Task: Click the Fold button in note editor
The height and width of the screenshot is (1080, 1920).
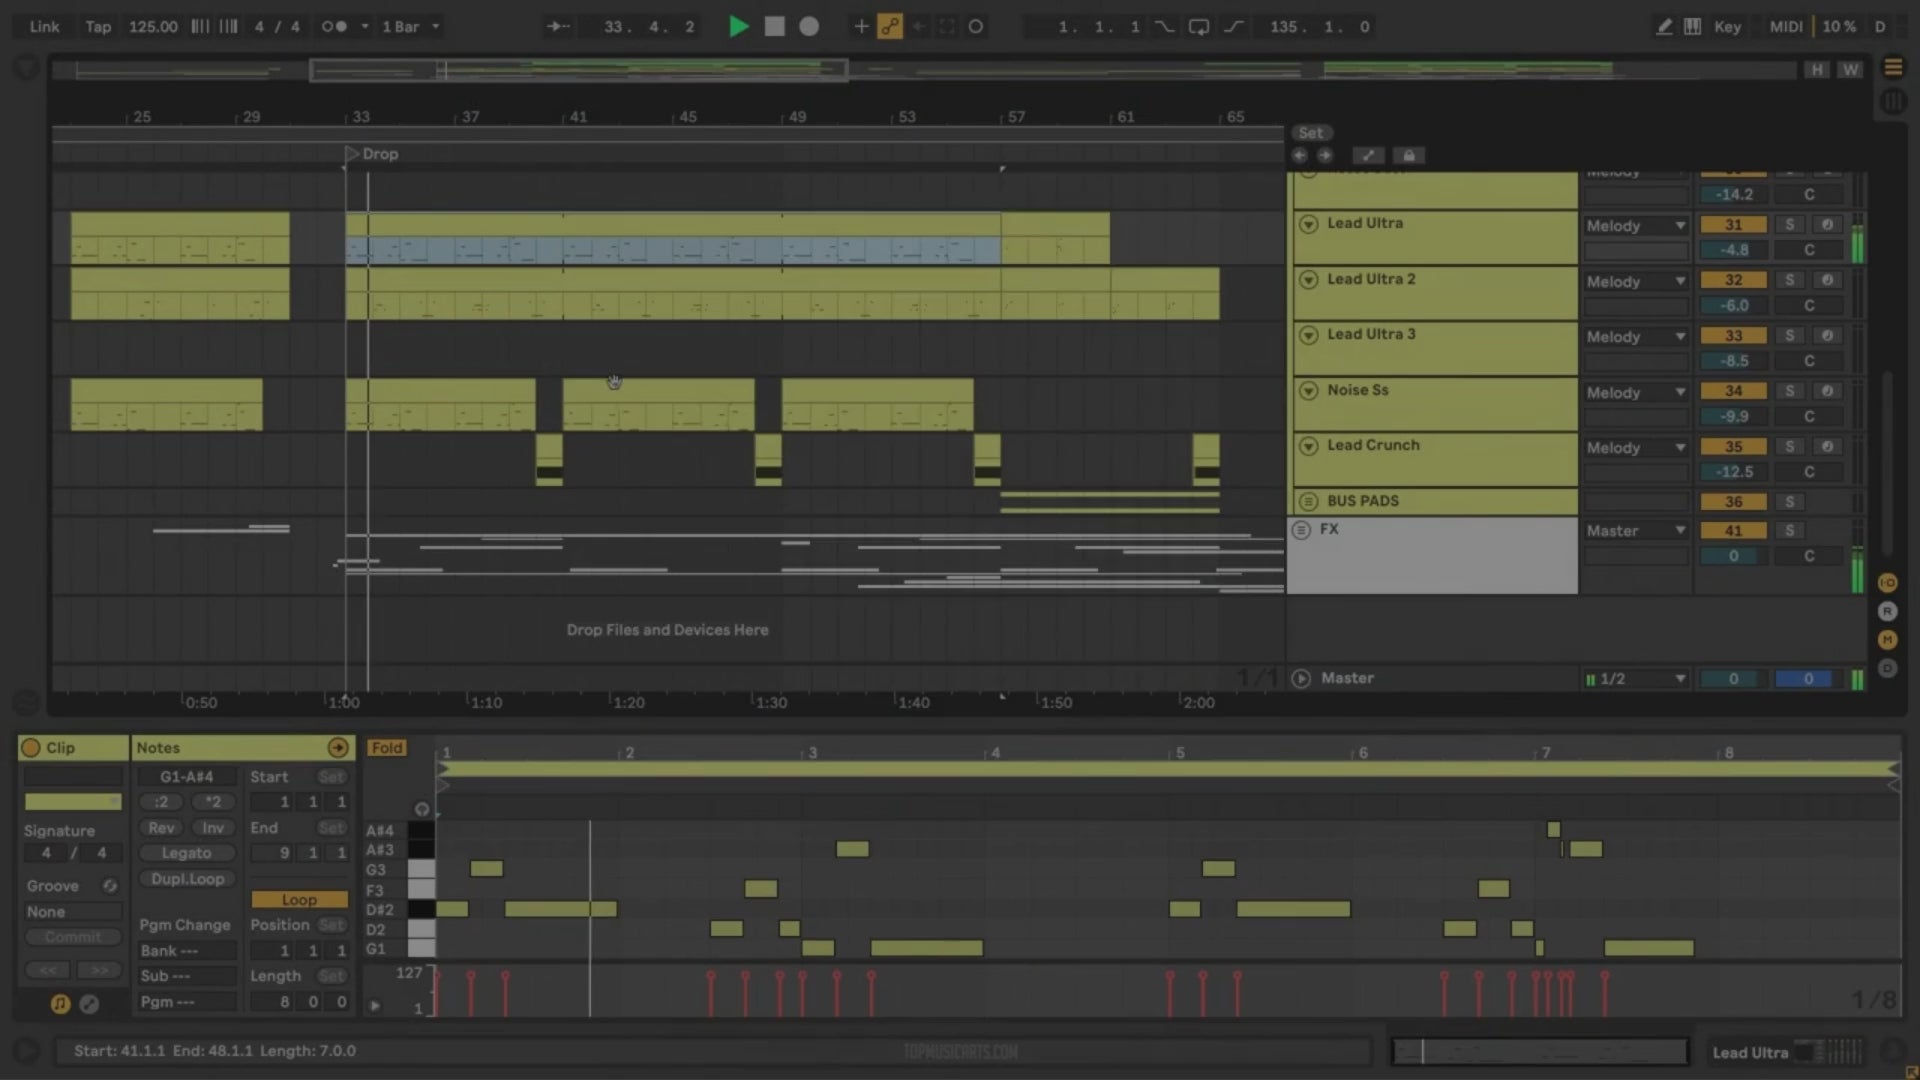Action: click(x=387, y=748)
